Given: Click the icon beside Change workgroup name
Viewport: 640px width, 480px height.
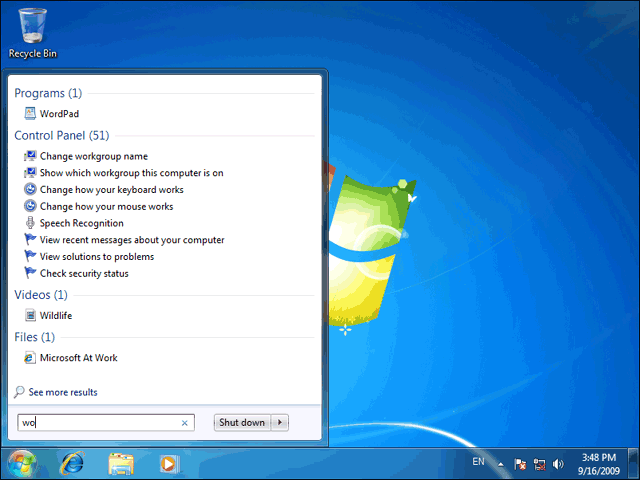Looking at the screenshot, I should pos(30,156).
